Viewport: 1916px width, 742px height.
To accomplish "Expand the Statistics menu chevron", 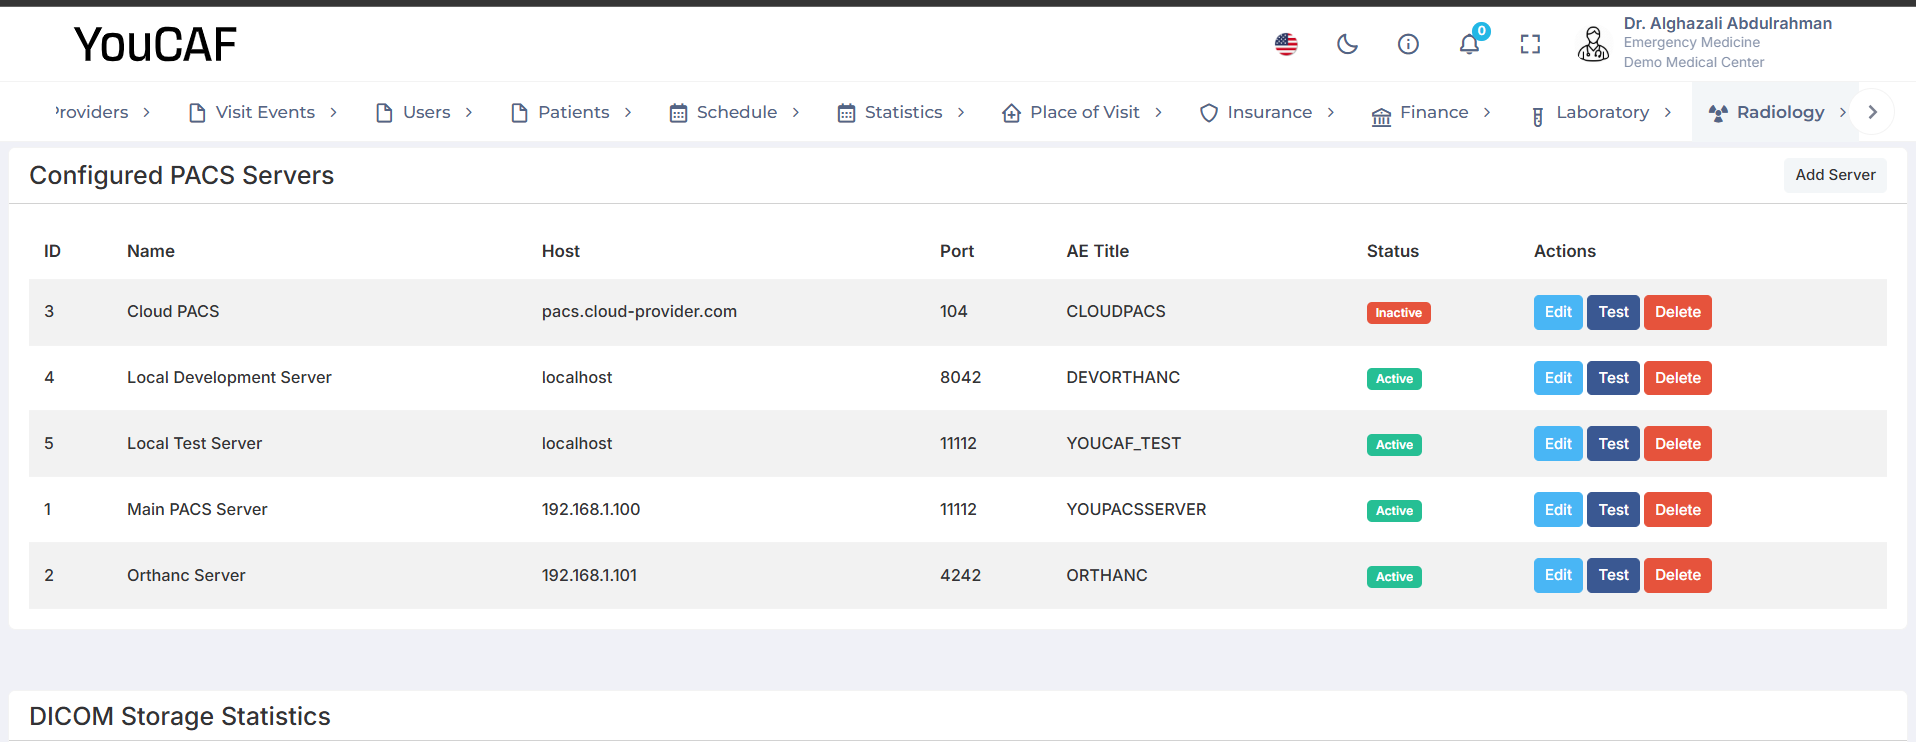I will coord(961,113).
